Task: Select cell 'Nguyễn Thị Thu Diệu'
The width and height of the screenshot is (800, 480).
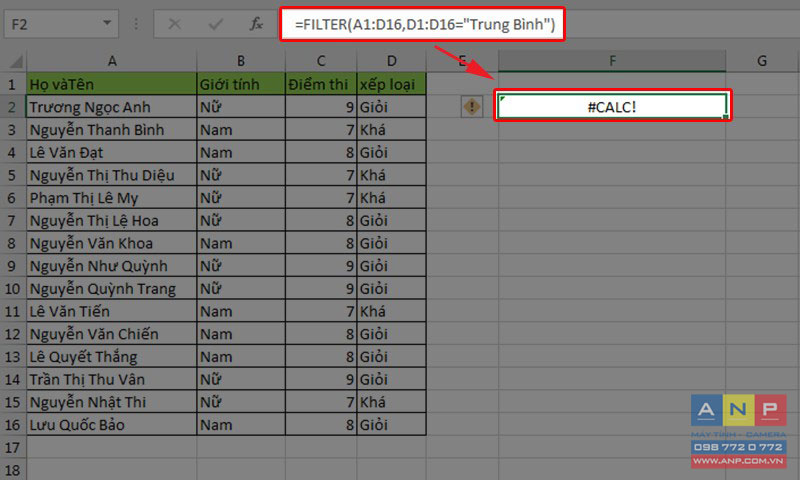Action: tap(112, 175)
